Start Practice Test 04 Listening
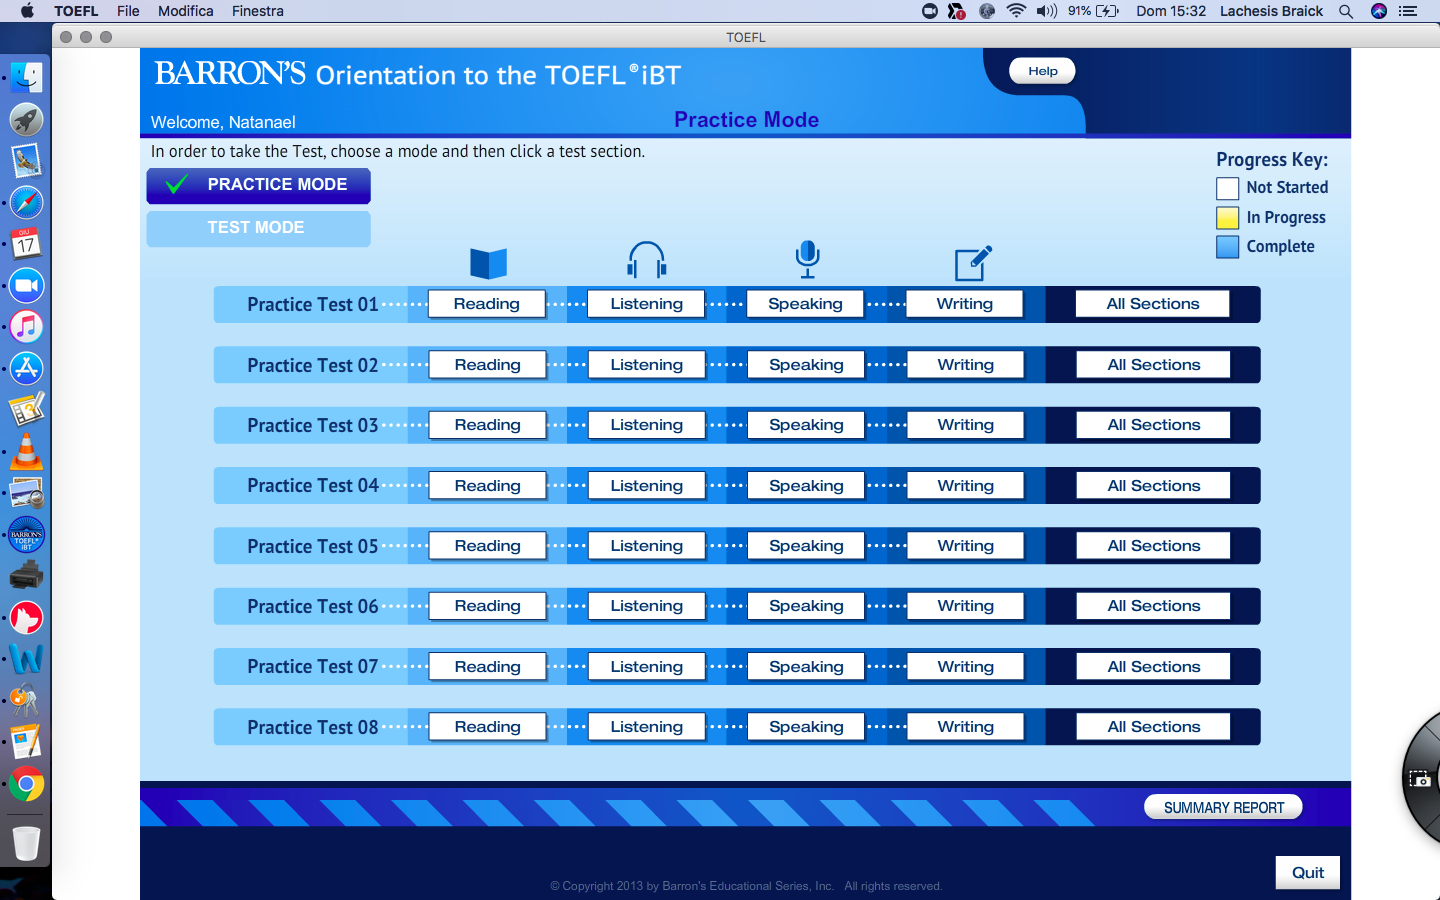This screenshot has height=900, width=1440. pyautogui.click(x=646, y=486)
